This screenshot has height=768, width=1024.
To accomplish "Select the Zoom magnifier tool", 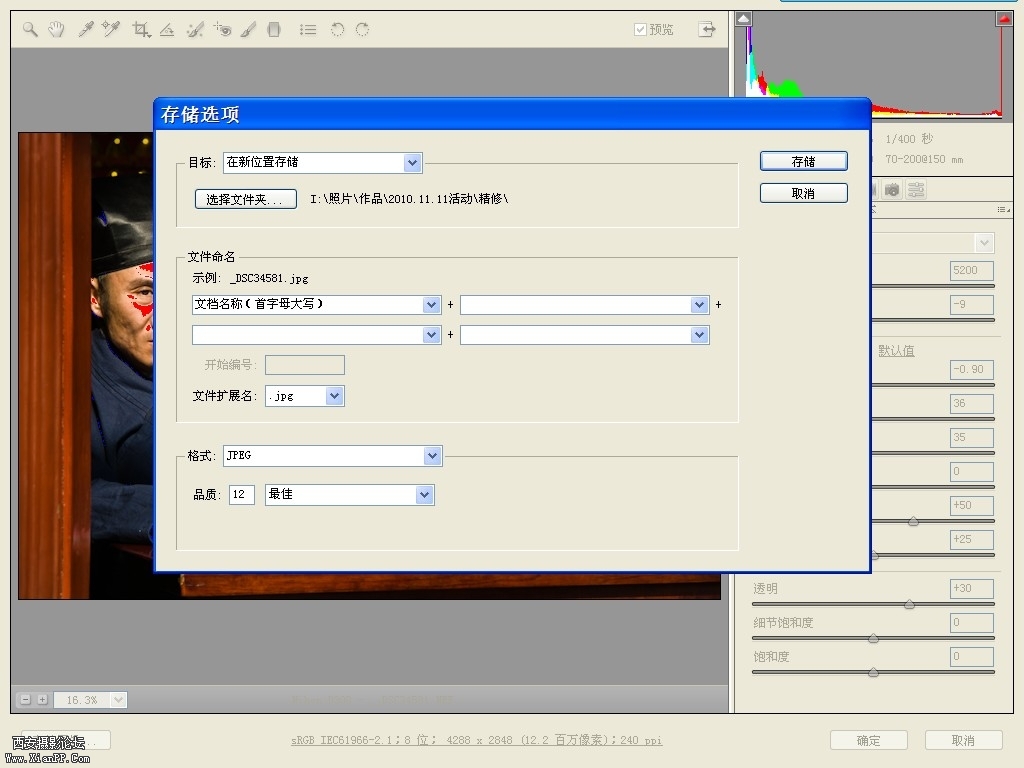I will coord(31,30).
